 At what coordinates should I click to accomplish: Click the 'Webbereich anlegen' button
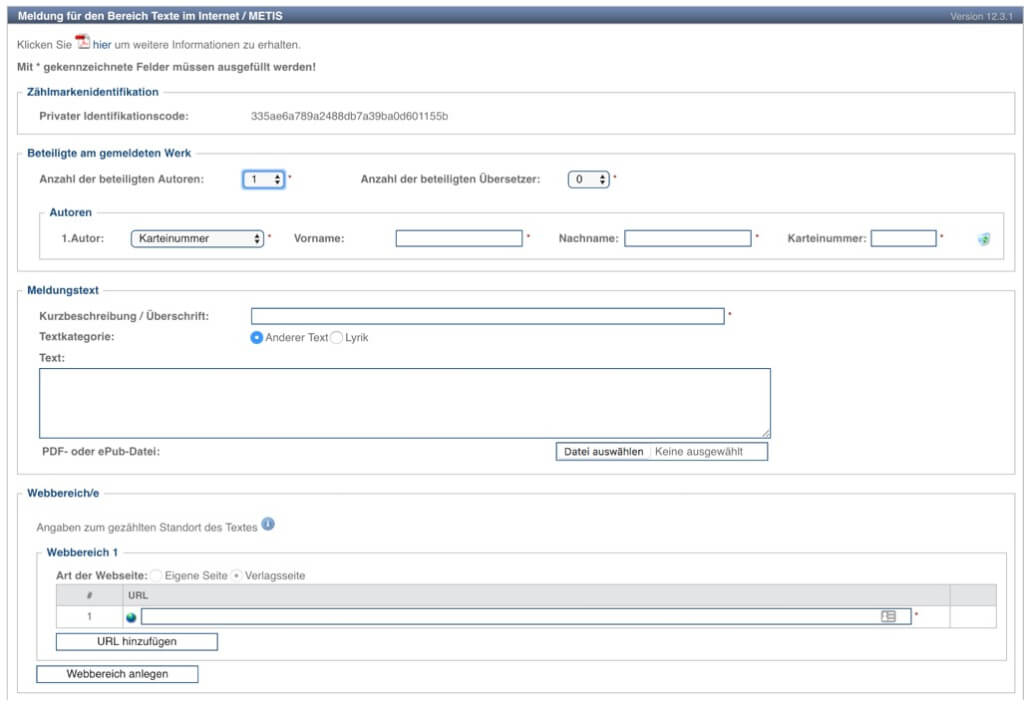point(117,674)
